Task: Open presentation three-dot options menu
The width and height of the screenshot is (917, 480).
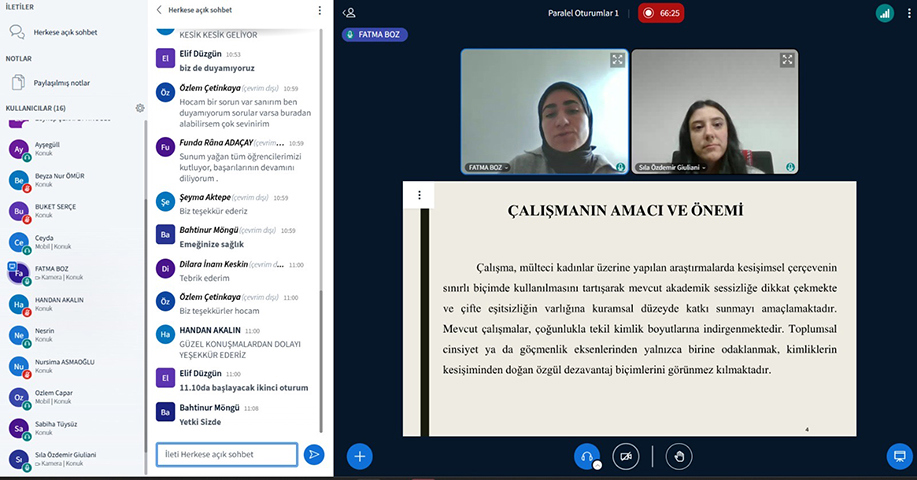Action: [x=420, y=195]
